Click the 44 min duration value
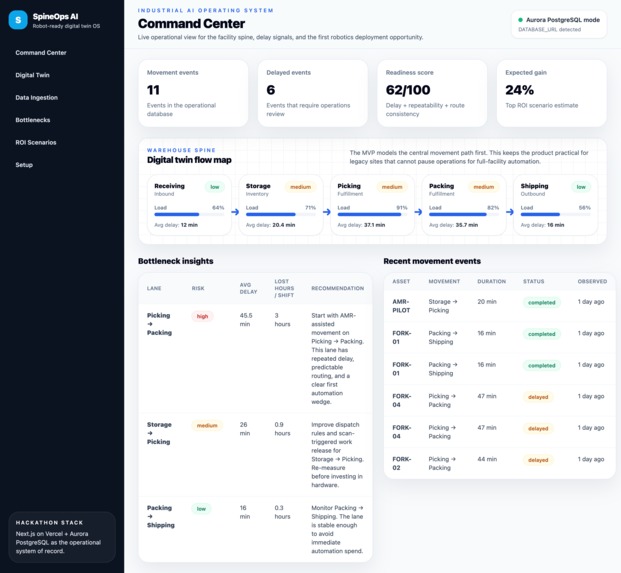 coord(487,459)
